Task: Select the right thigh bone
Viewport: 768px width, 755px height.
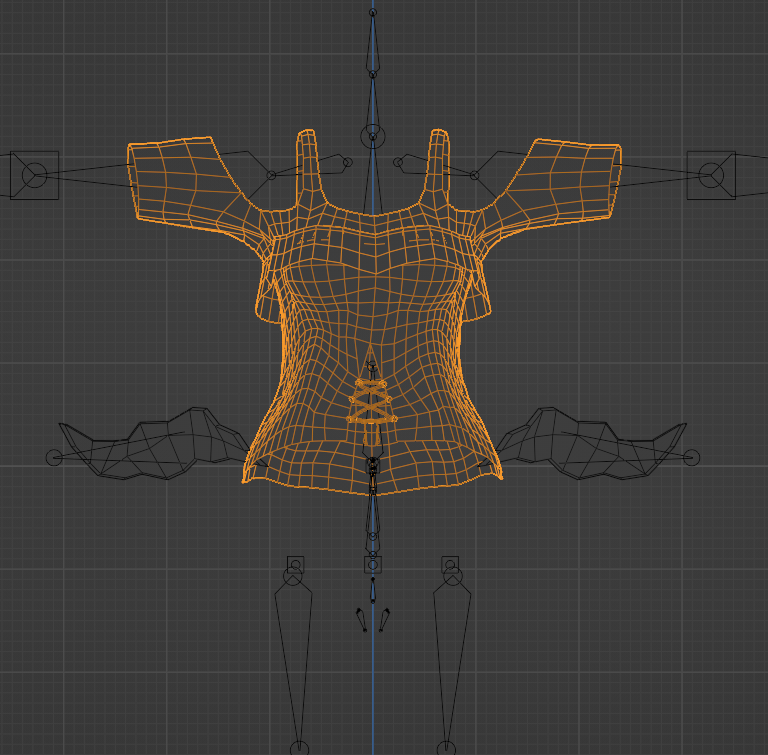Action: 452,661
